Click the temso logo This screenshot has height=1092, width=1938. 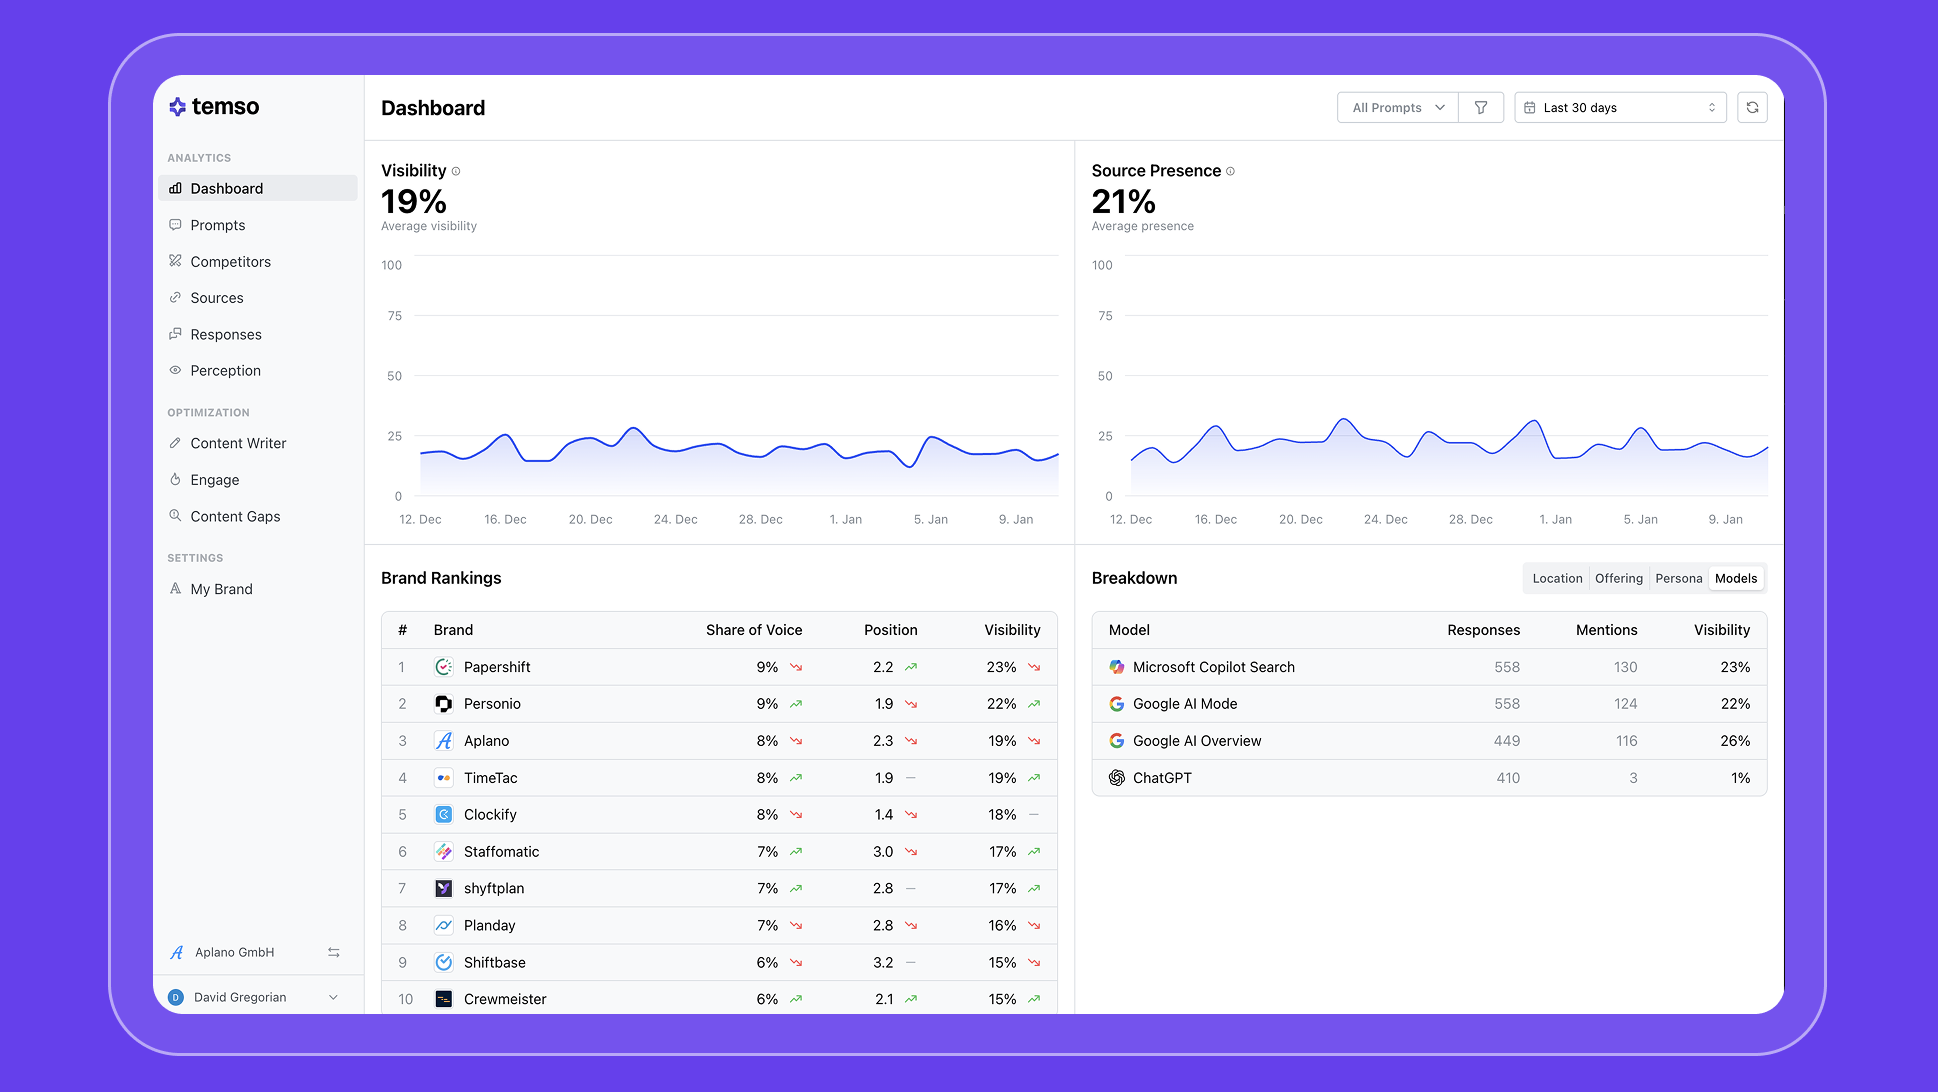coord(214,107)
